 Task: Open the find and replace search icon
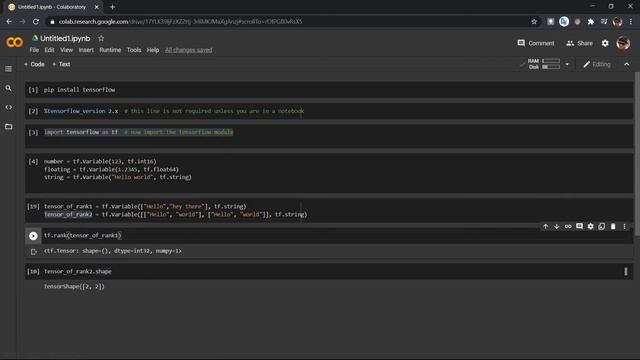point(9,88)
